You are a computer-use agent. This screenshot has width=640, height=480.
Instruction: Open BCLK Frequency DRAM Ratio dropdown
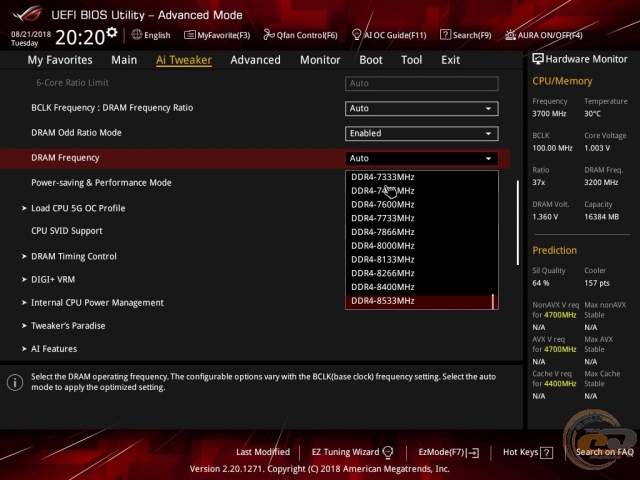click(x=421, y=108)
